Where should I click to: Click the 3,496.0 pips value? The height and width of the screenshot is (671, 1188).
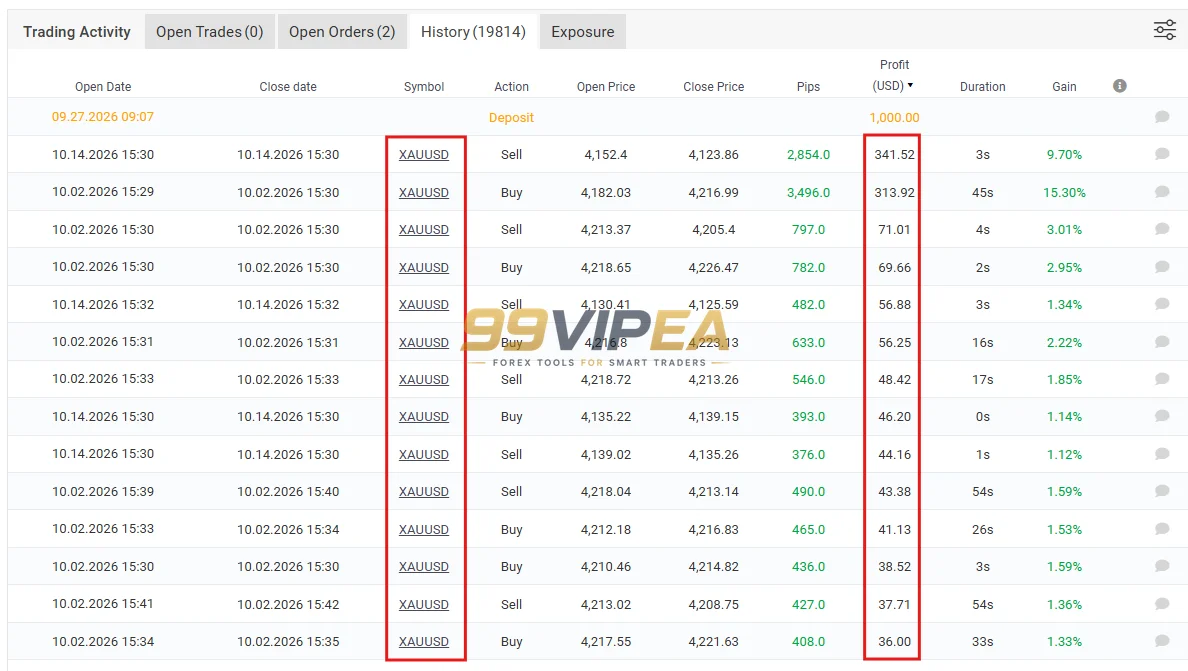click(808, 192)
